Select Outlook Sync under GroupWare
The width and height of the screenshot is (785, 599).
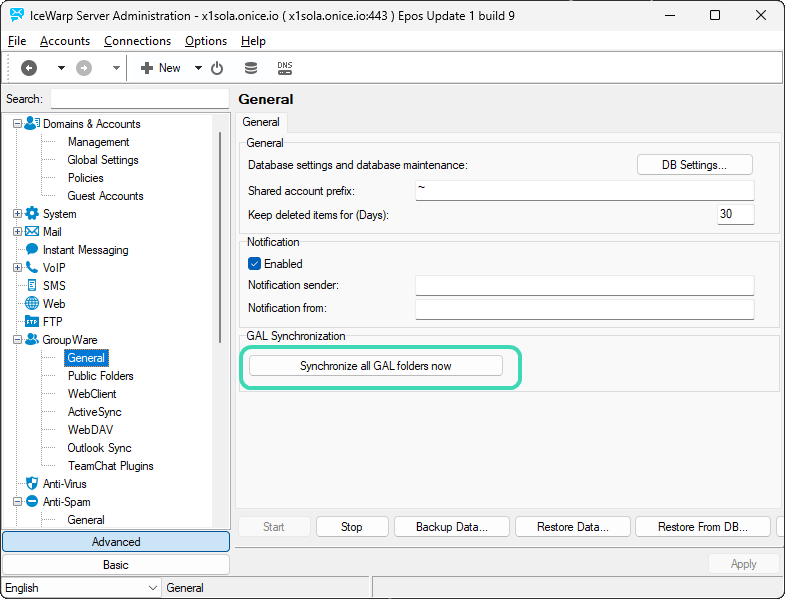pyautogui.click(x=100, y=448)
